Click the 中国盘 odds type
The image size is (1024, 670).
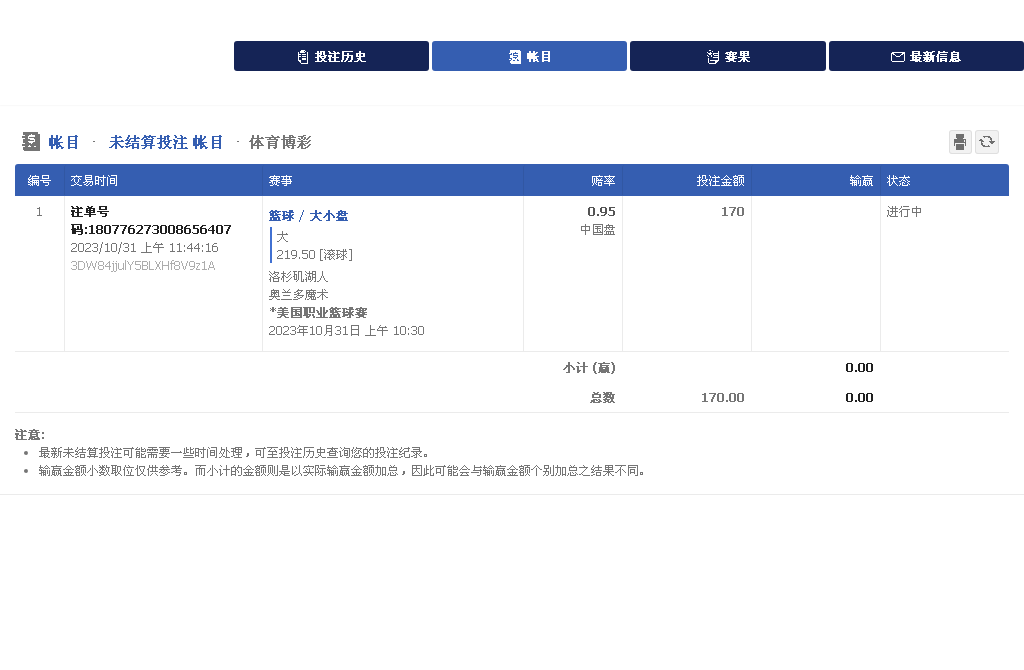pos(598,230)
